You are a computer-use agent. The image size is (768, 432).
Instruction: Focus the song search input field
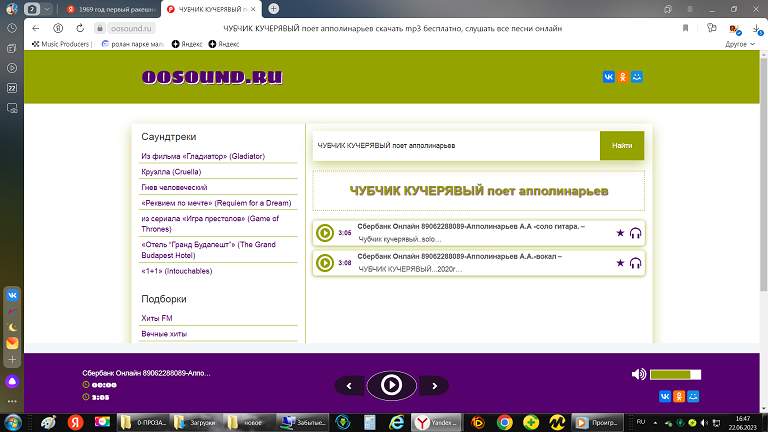456,145
